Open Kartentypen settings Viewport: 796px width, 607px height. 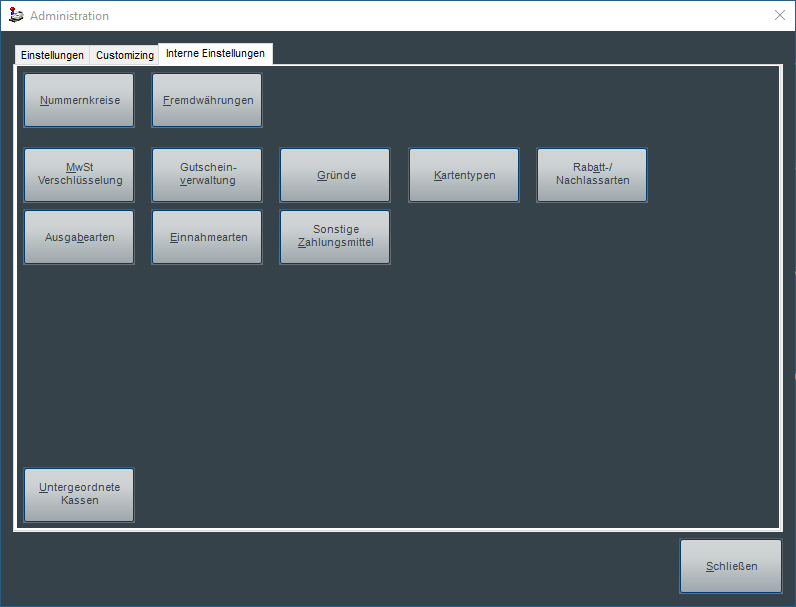(x=463, y=175)
